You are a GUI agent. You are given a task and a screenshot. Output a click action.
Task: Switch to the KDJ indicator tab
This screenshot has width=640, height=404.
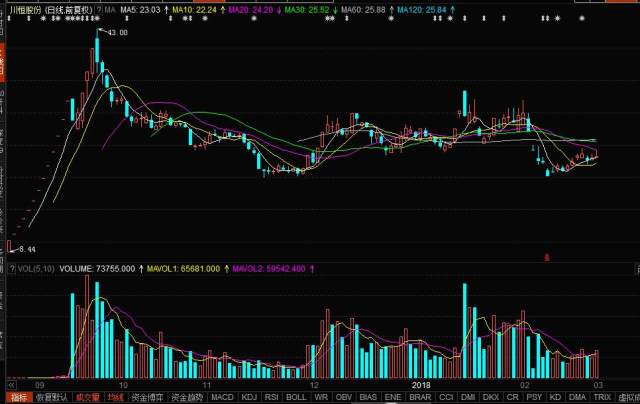pyautogui.click(x=249, y=397)
